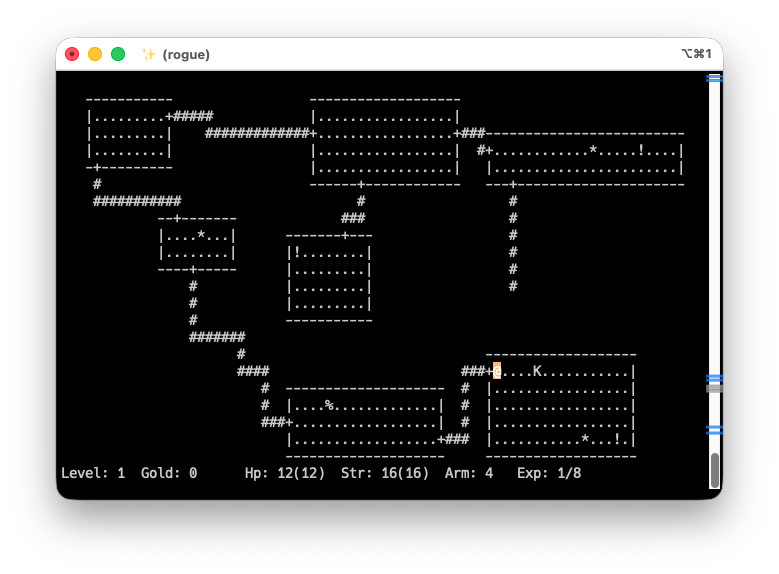The height and width of the screenshot is (574, 779).
Task: Click the ! potion in the middle room
Action: (x=297, y=252)
